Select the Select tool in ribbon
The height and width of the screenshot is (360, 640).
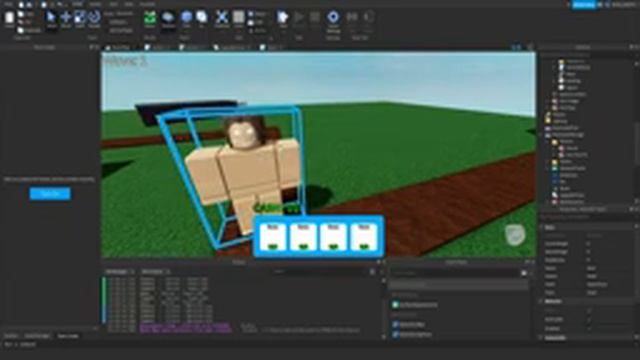[x=51, y=19]
